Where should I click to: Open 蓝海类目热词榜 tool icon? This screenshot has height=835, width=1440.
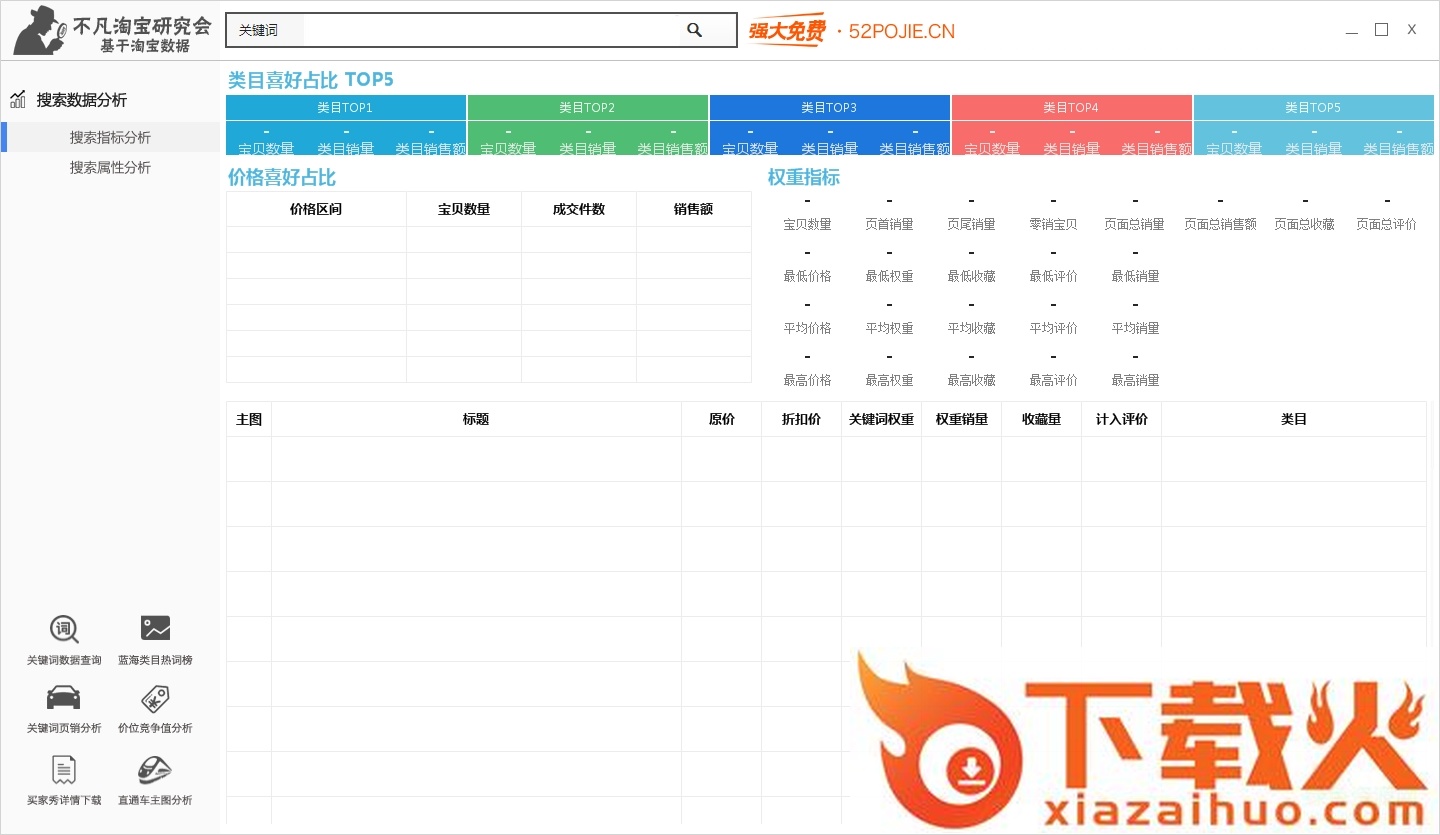pyautogui.click(x=155, y=629)
